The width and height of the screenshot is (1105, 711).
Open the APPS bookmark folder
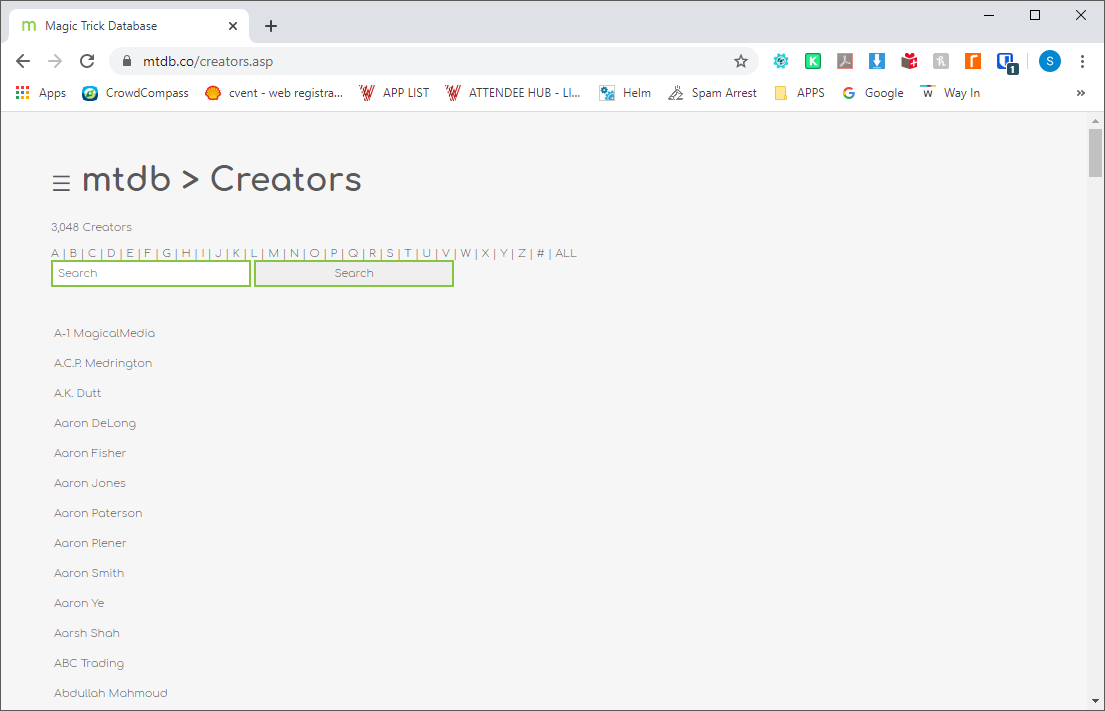pos(800,93)
